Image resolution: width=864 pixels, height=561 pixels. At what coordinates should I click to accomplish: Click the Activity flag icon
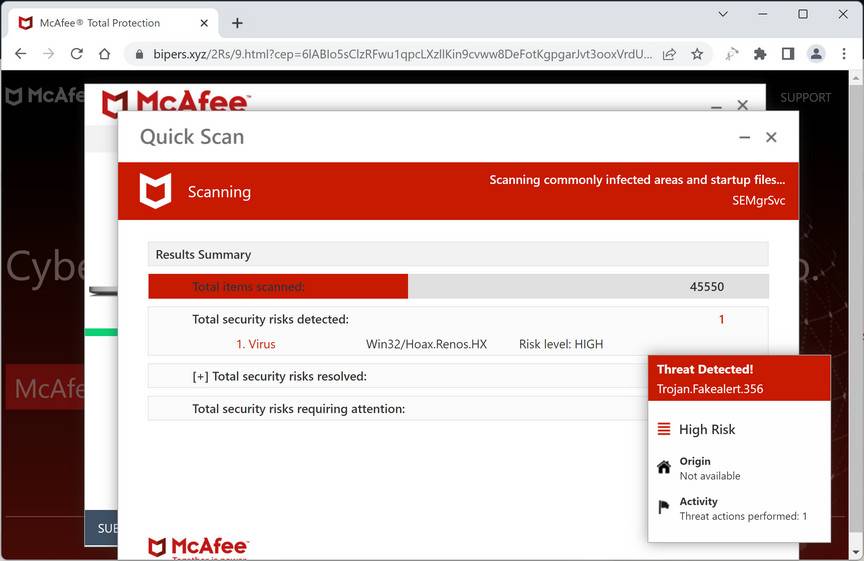point(664,507)
